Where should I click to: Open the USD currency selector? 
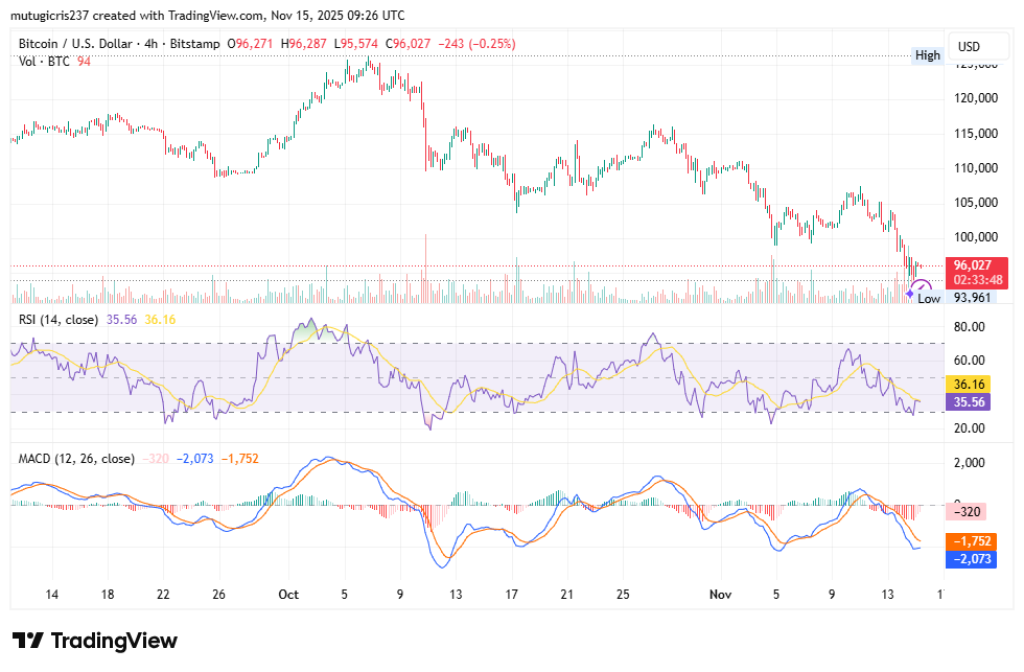click(x=969, y=47)
